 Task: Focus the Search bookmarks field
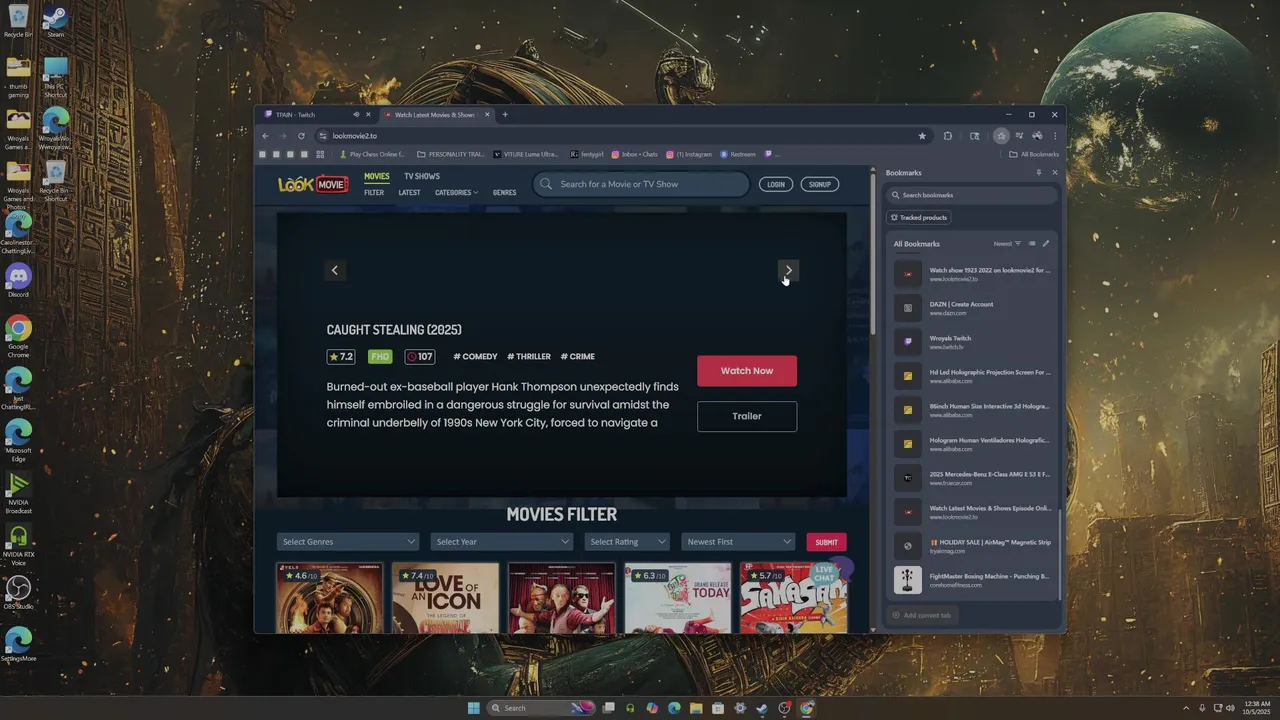point(973,195)
